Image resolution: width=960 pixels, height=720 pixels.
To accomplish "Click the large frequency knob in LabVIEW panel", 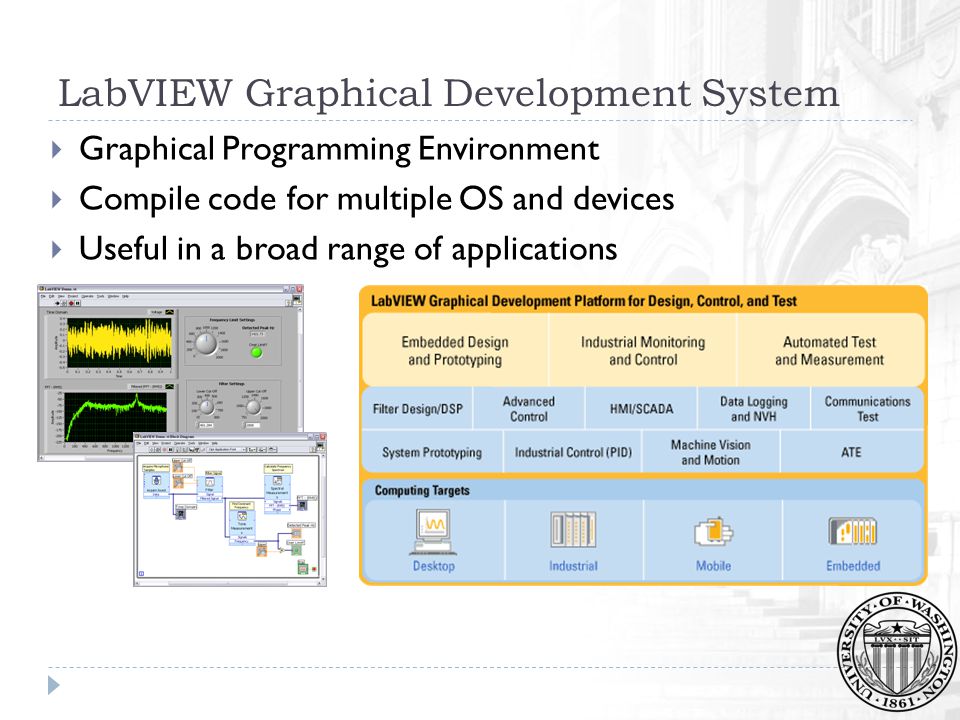I will coord(206,343).
